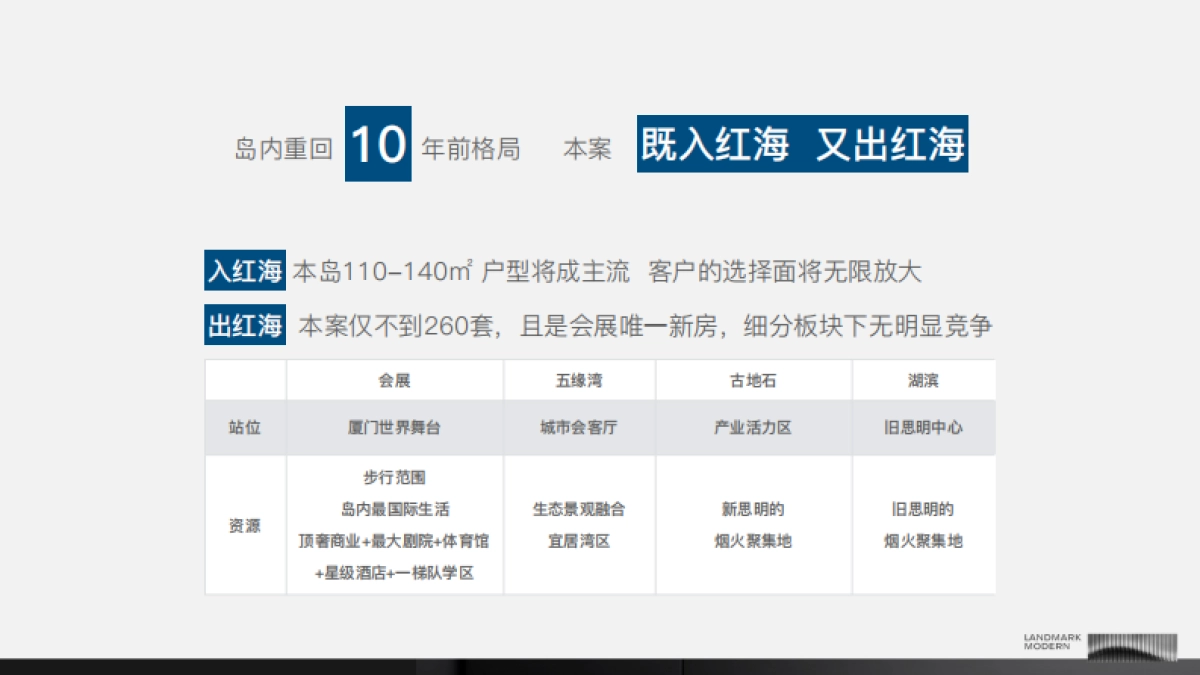Click the 城市会客厅 table cell
1200x675 pixels.
pyautogui.click(x=579, y=427)
